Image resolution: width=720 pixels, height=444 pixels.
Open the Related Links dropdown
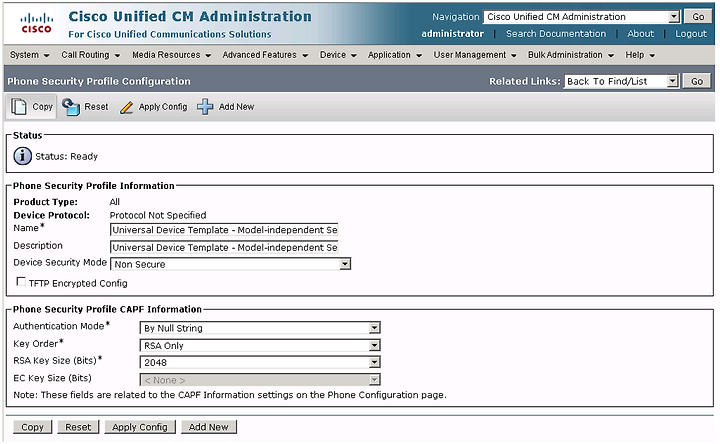pyautogui.click(x=621, y=81)
